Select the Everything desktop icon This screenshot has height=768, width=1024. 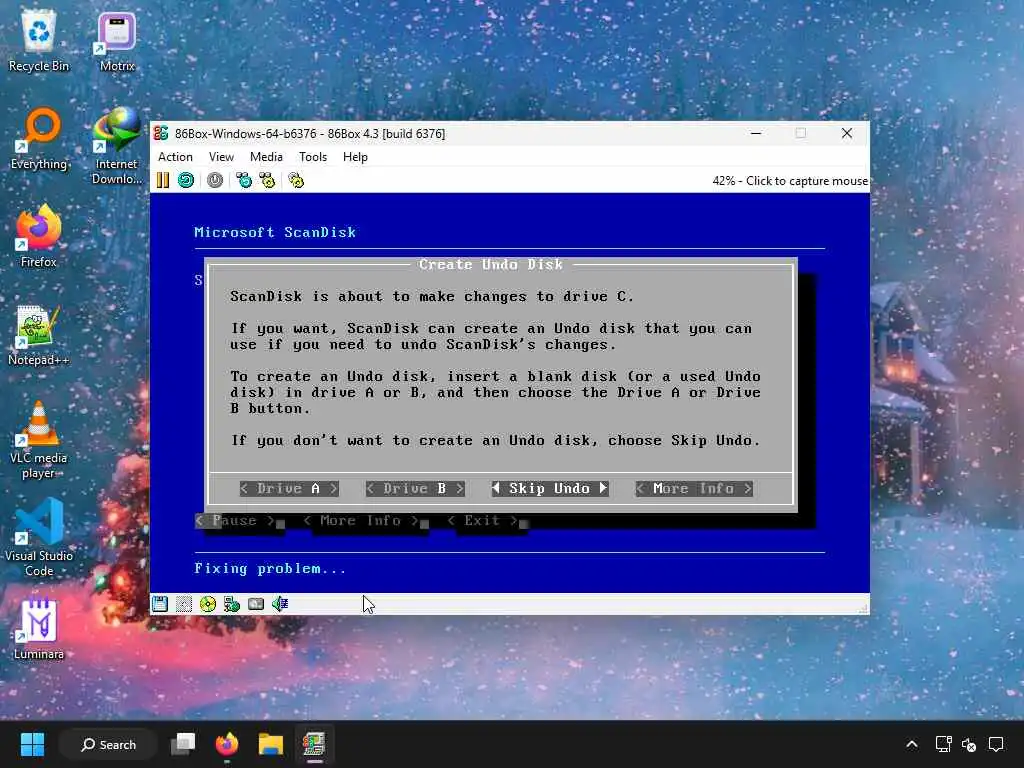coord(39,139)
